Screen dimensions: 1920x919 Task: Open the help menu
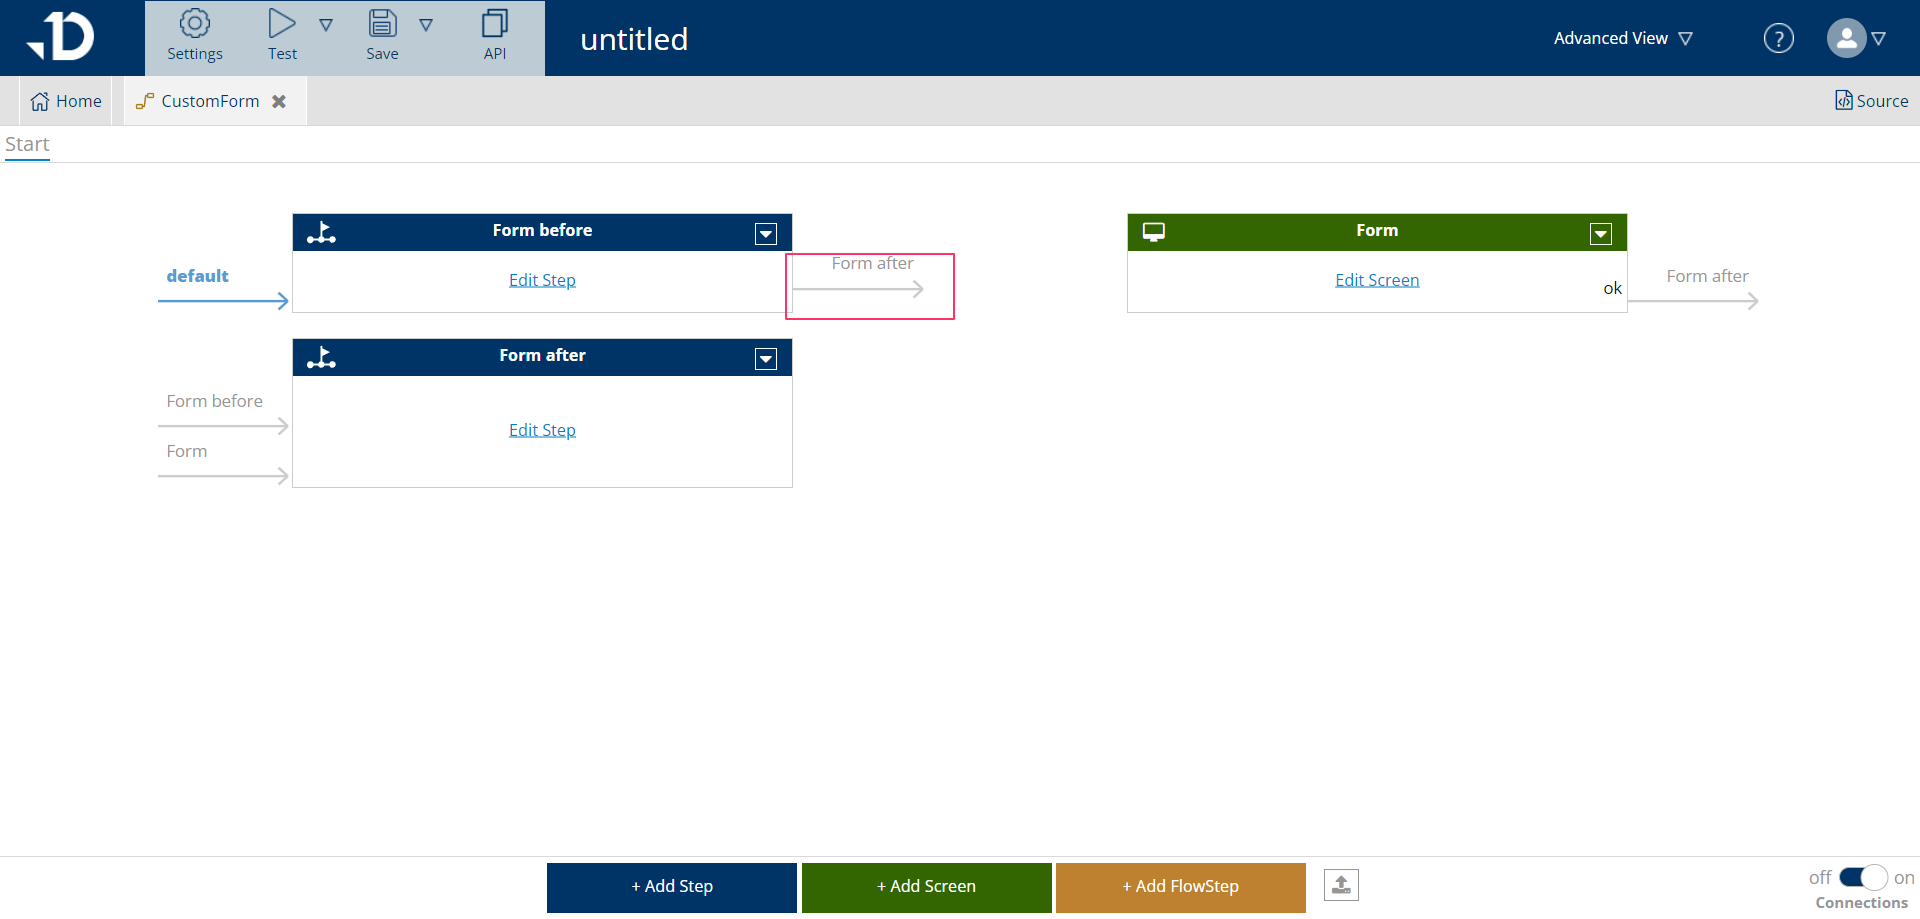(x=1779, y=38)
